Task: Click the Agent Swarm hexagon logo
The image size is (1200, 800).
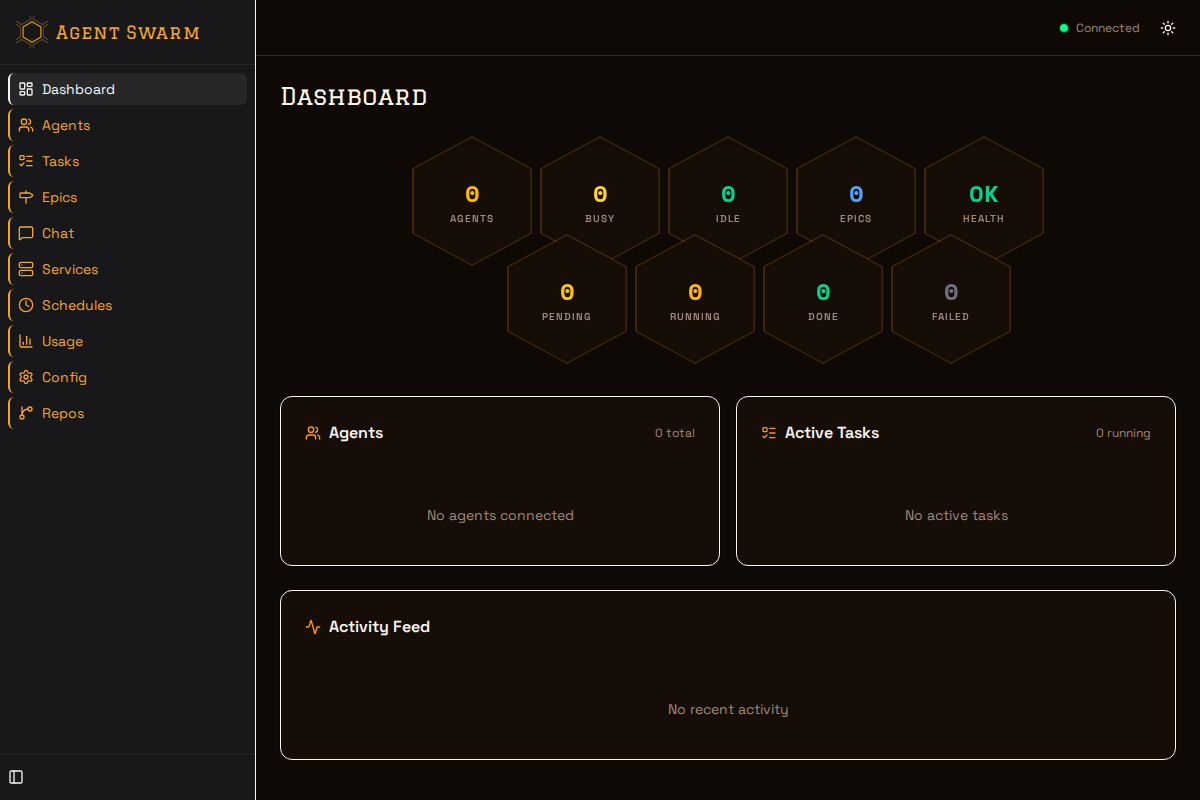Action: coord(31,31)
